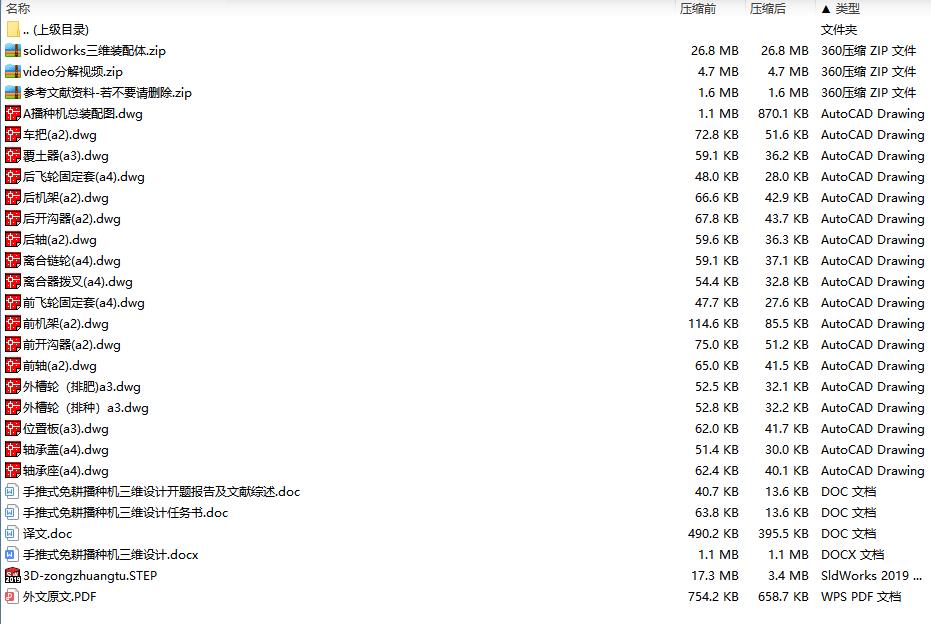The image size is (931, 624).
Task: Click the 轴承座(a4).dwg file icon
Action: tap(13, 471)
